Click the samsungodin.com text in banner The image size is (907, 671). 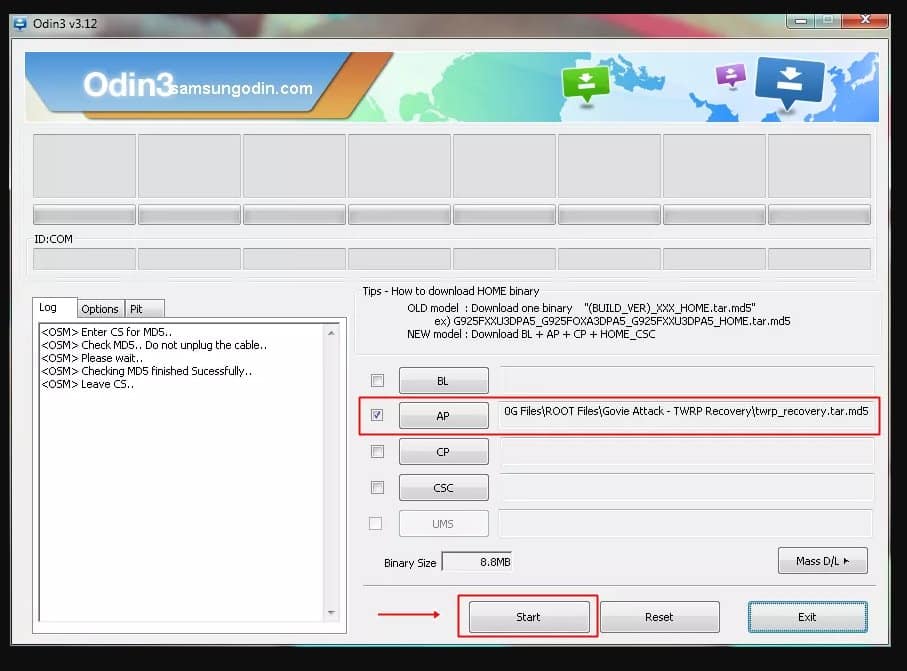[x=242, y=88]
